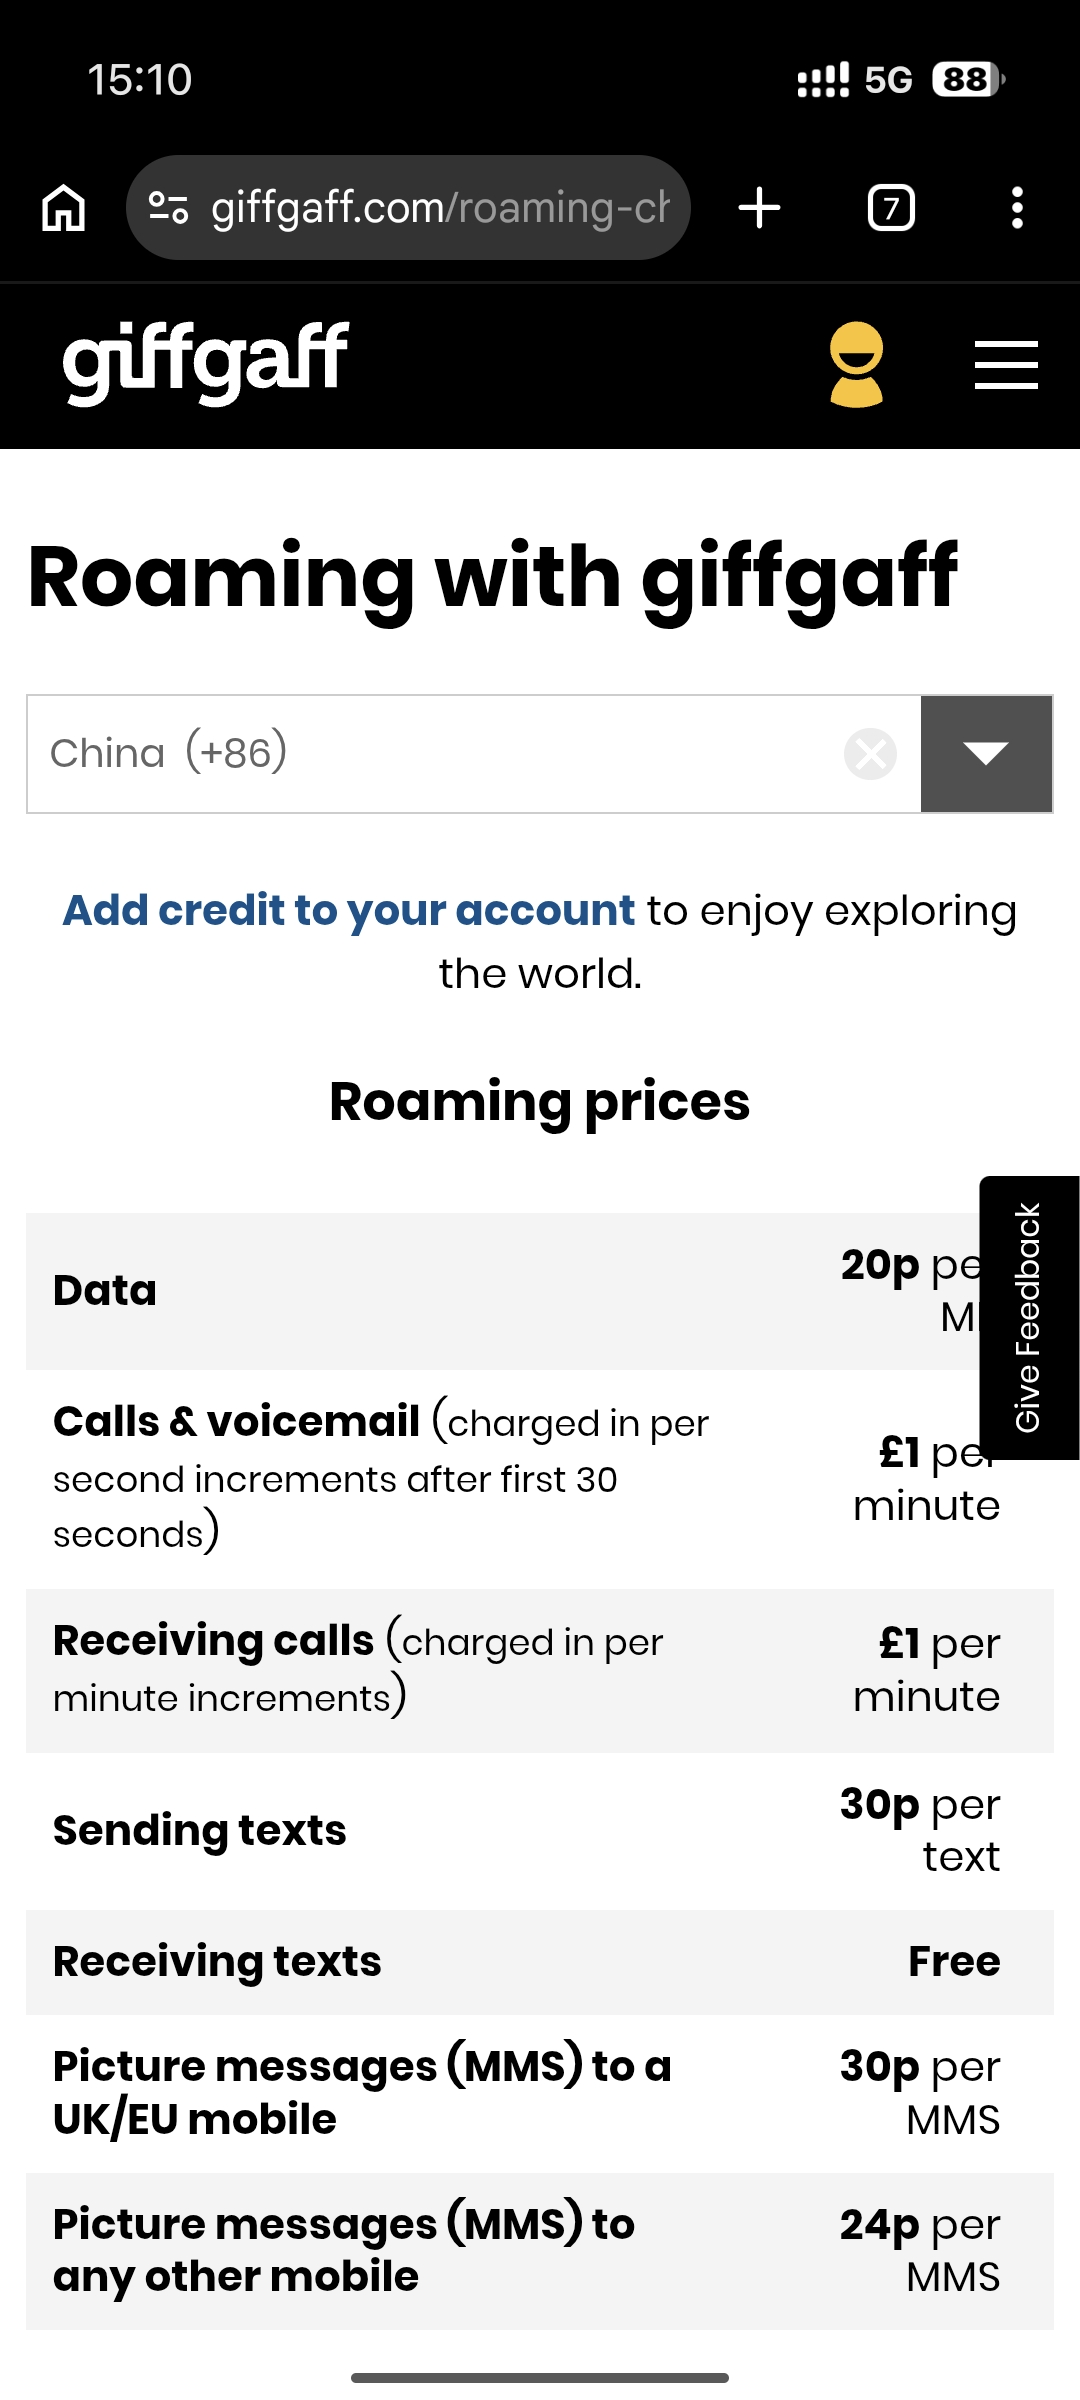
Task: Tap the giffgaff logo
Action: tap(206, 362)
